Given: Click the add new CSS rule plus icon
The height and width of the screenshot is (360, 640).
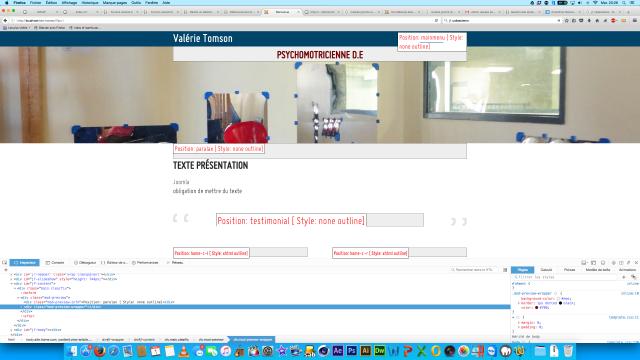Looking at the screenshot, I should tap(624, 277).
